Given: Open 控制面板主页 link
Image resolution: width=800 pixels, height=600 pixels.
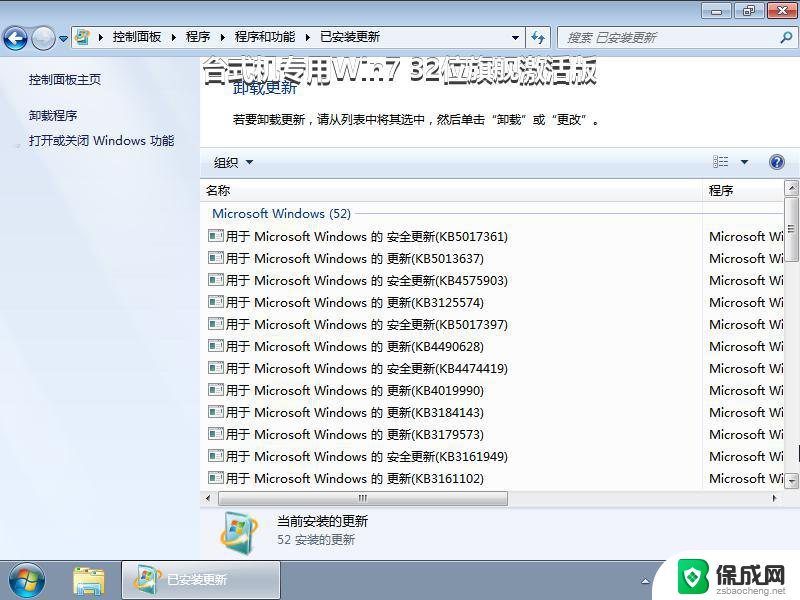Looking at the screenshot, I should pos(65,80).
